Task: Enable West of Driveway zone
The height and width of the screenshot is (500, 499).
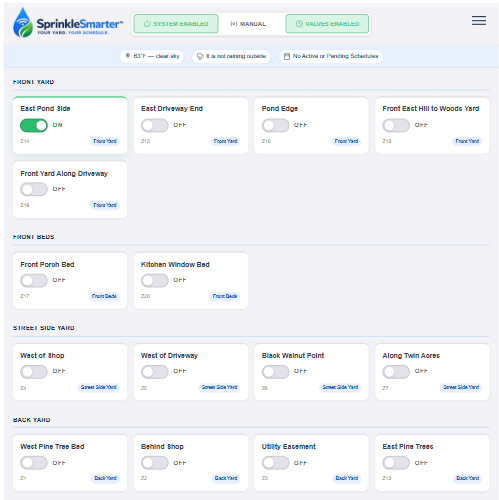Action: tap(154, 372)
